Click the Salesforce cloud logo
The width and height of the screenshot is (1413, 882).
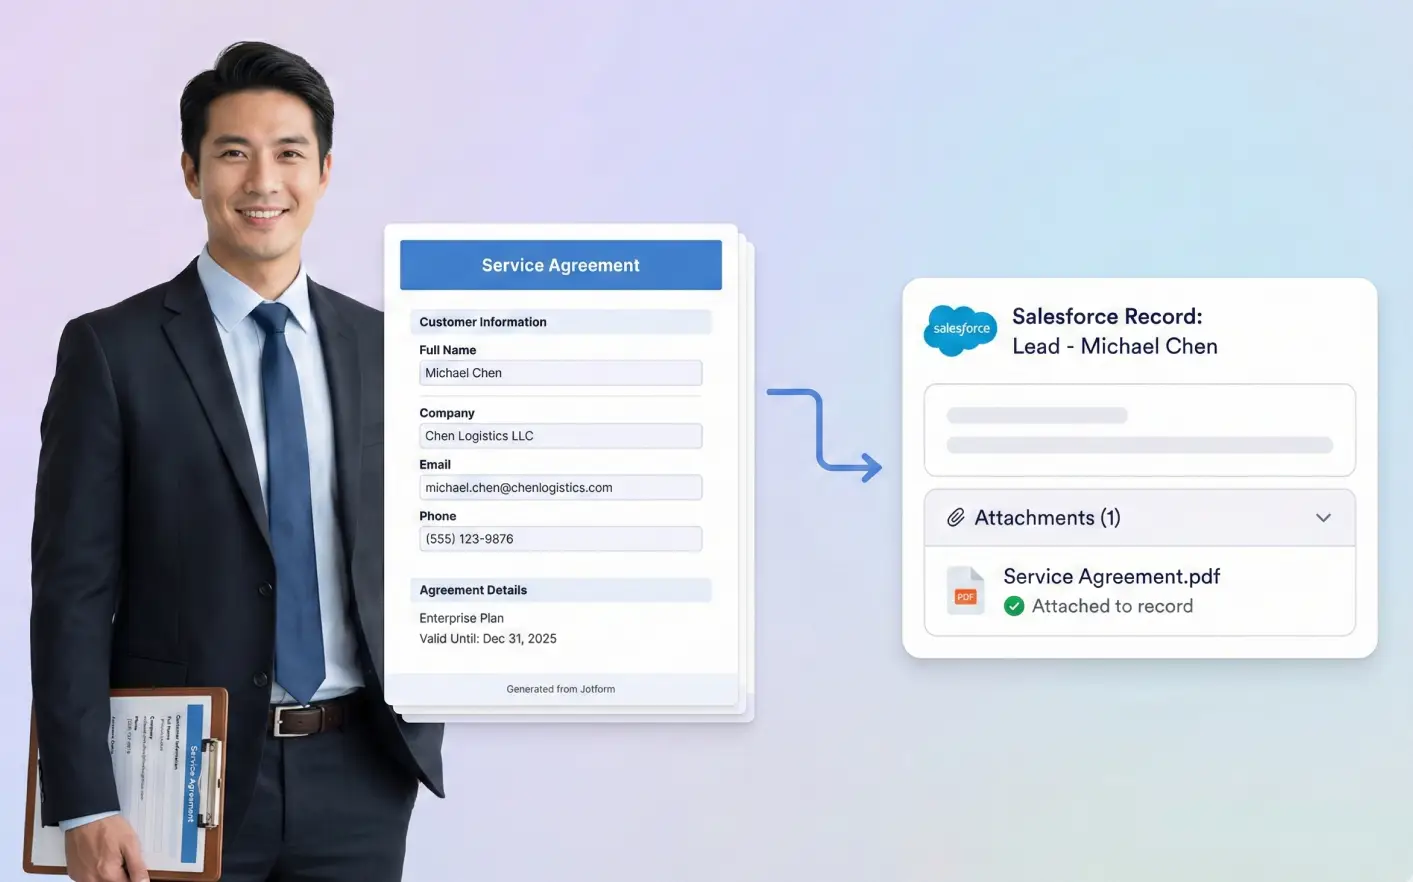point(959,330)
